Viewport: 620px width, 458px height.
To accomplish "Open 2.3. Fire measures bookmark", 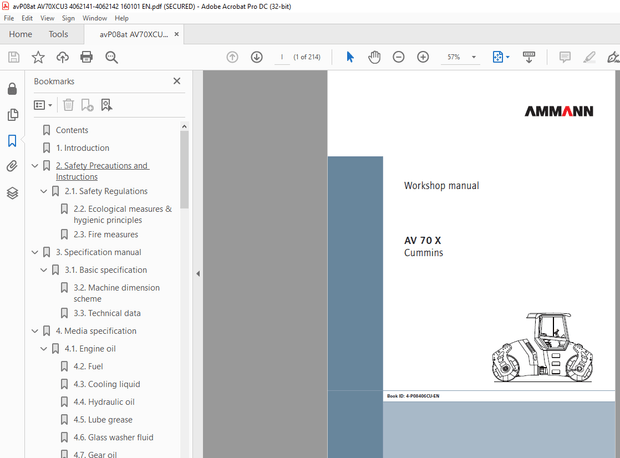I will tap(106, 235).
